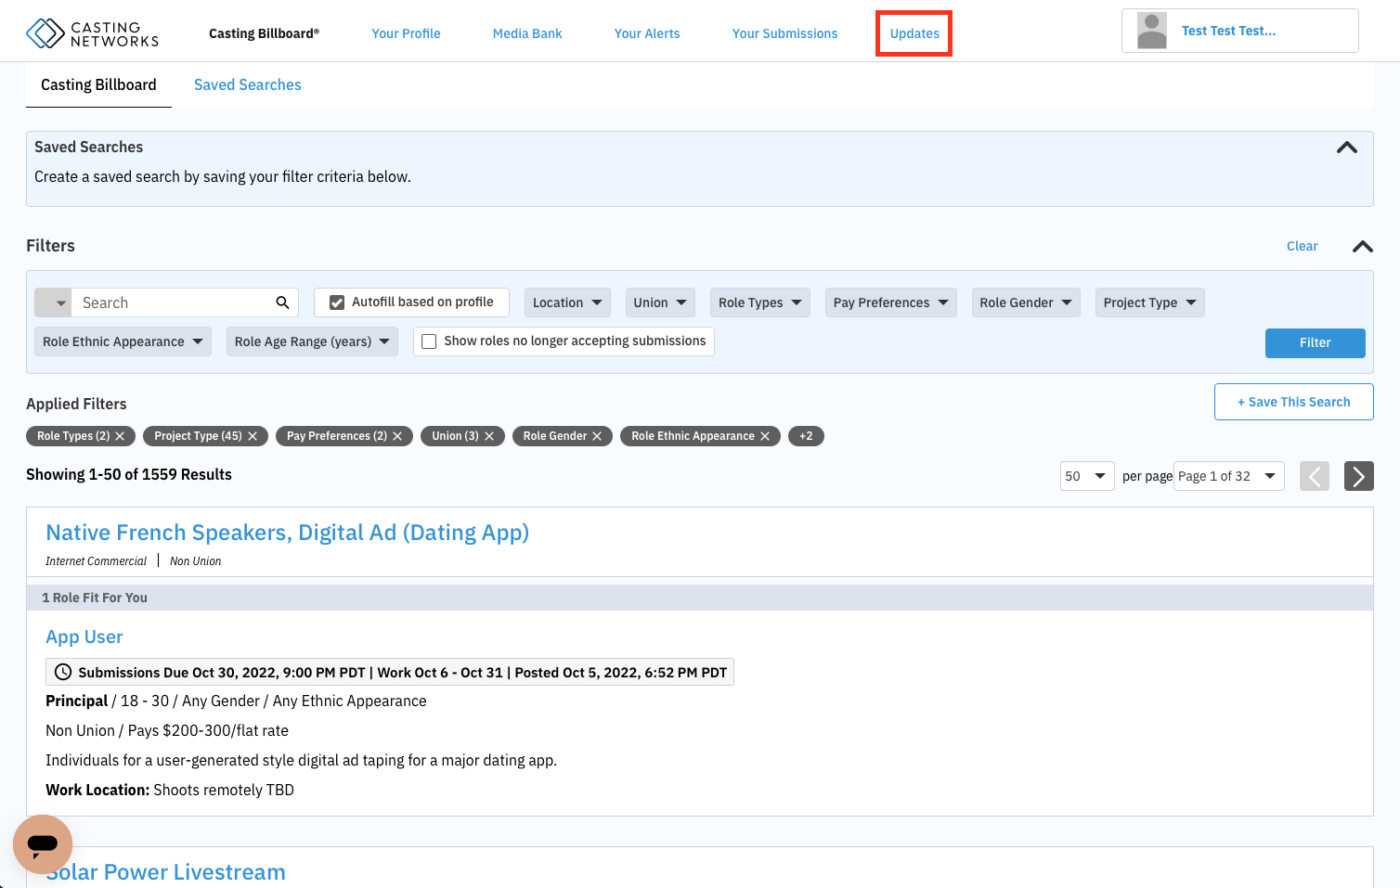Screen dimensions: 1400x888
Task: Remove the Project Type (45) filter chip
Action: tap(253, 436)
